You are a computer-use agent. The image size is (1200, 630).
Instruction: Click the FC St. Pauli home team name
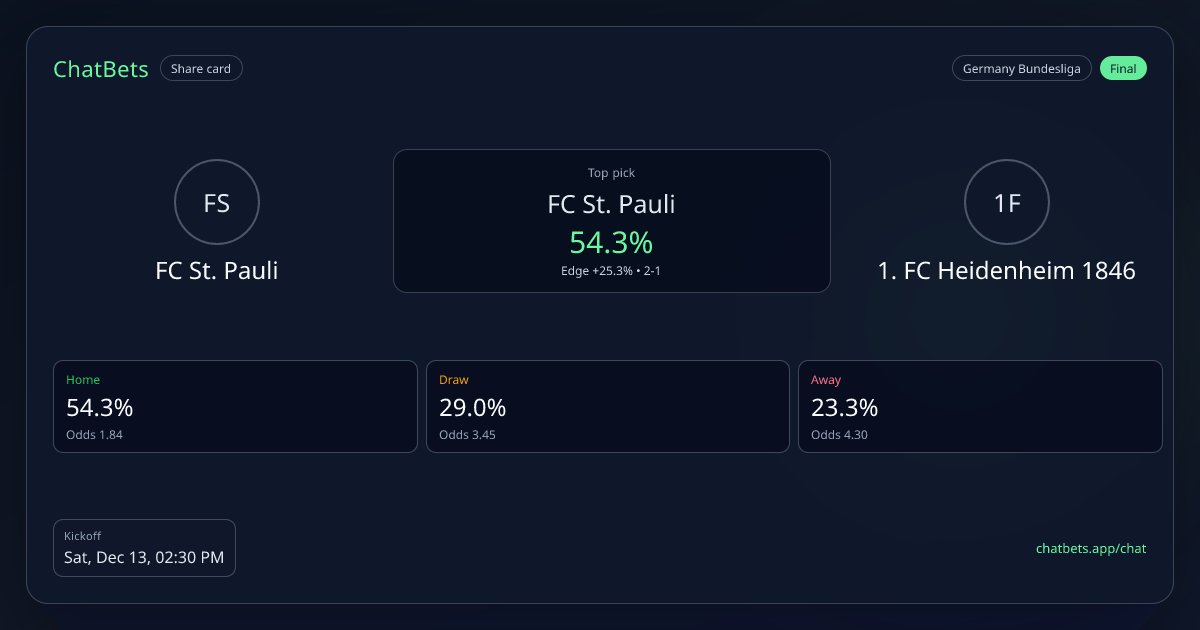tap(217, 270)
